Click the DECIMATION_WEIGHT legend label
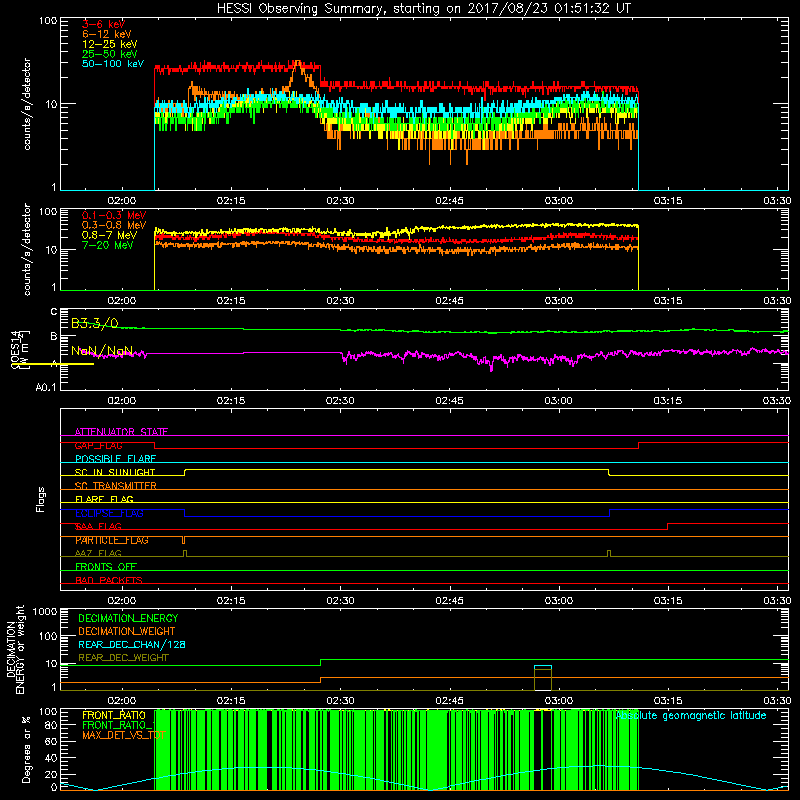 point(127,632)
